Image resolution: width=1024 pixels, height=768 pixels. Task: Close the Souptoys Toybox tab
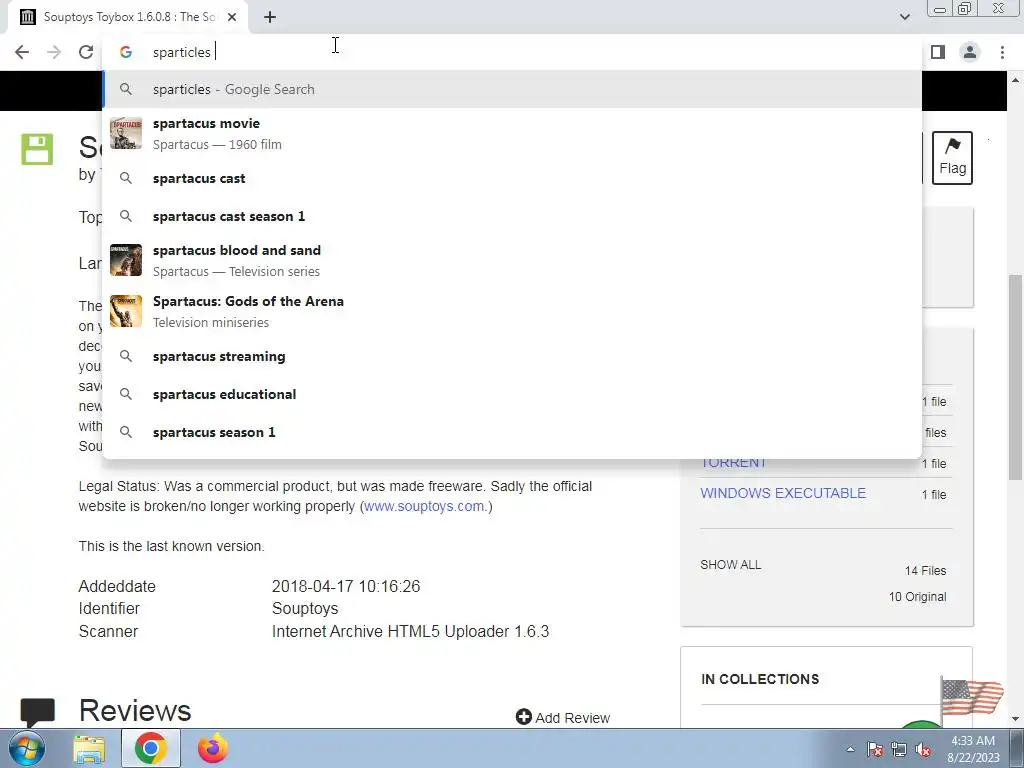[232, 17]
